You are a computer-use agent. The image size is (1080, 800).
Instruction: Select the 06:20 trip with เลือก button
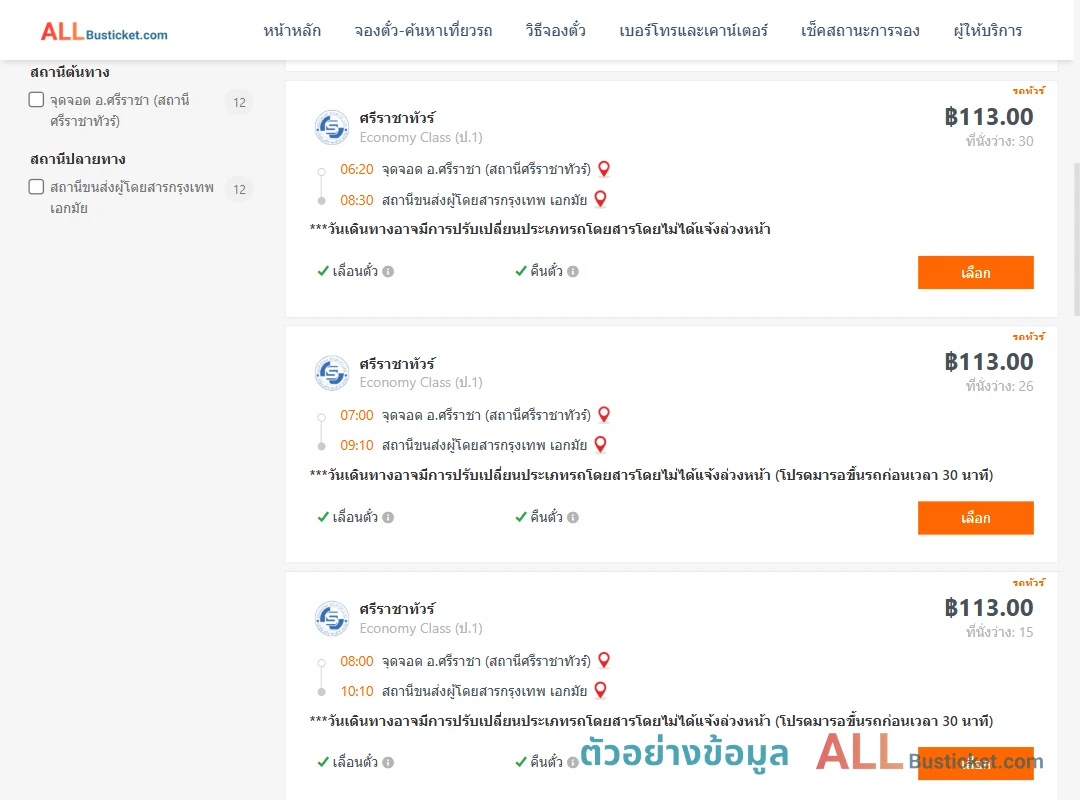tap(975, 272)
